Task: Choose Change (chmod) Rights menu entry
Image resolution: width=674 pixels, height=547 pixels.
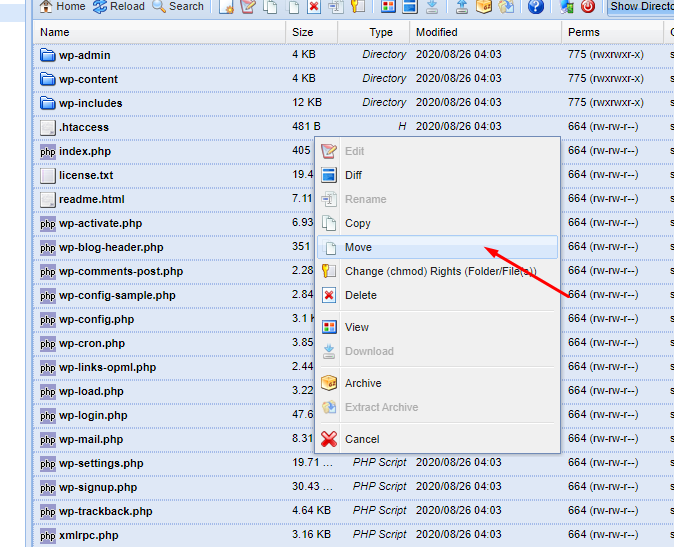Action: pos(438,271)
